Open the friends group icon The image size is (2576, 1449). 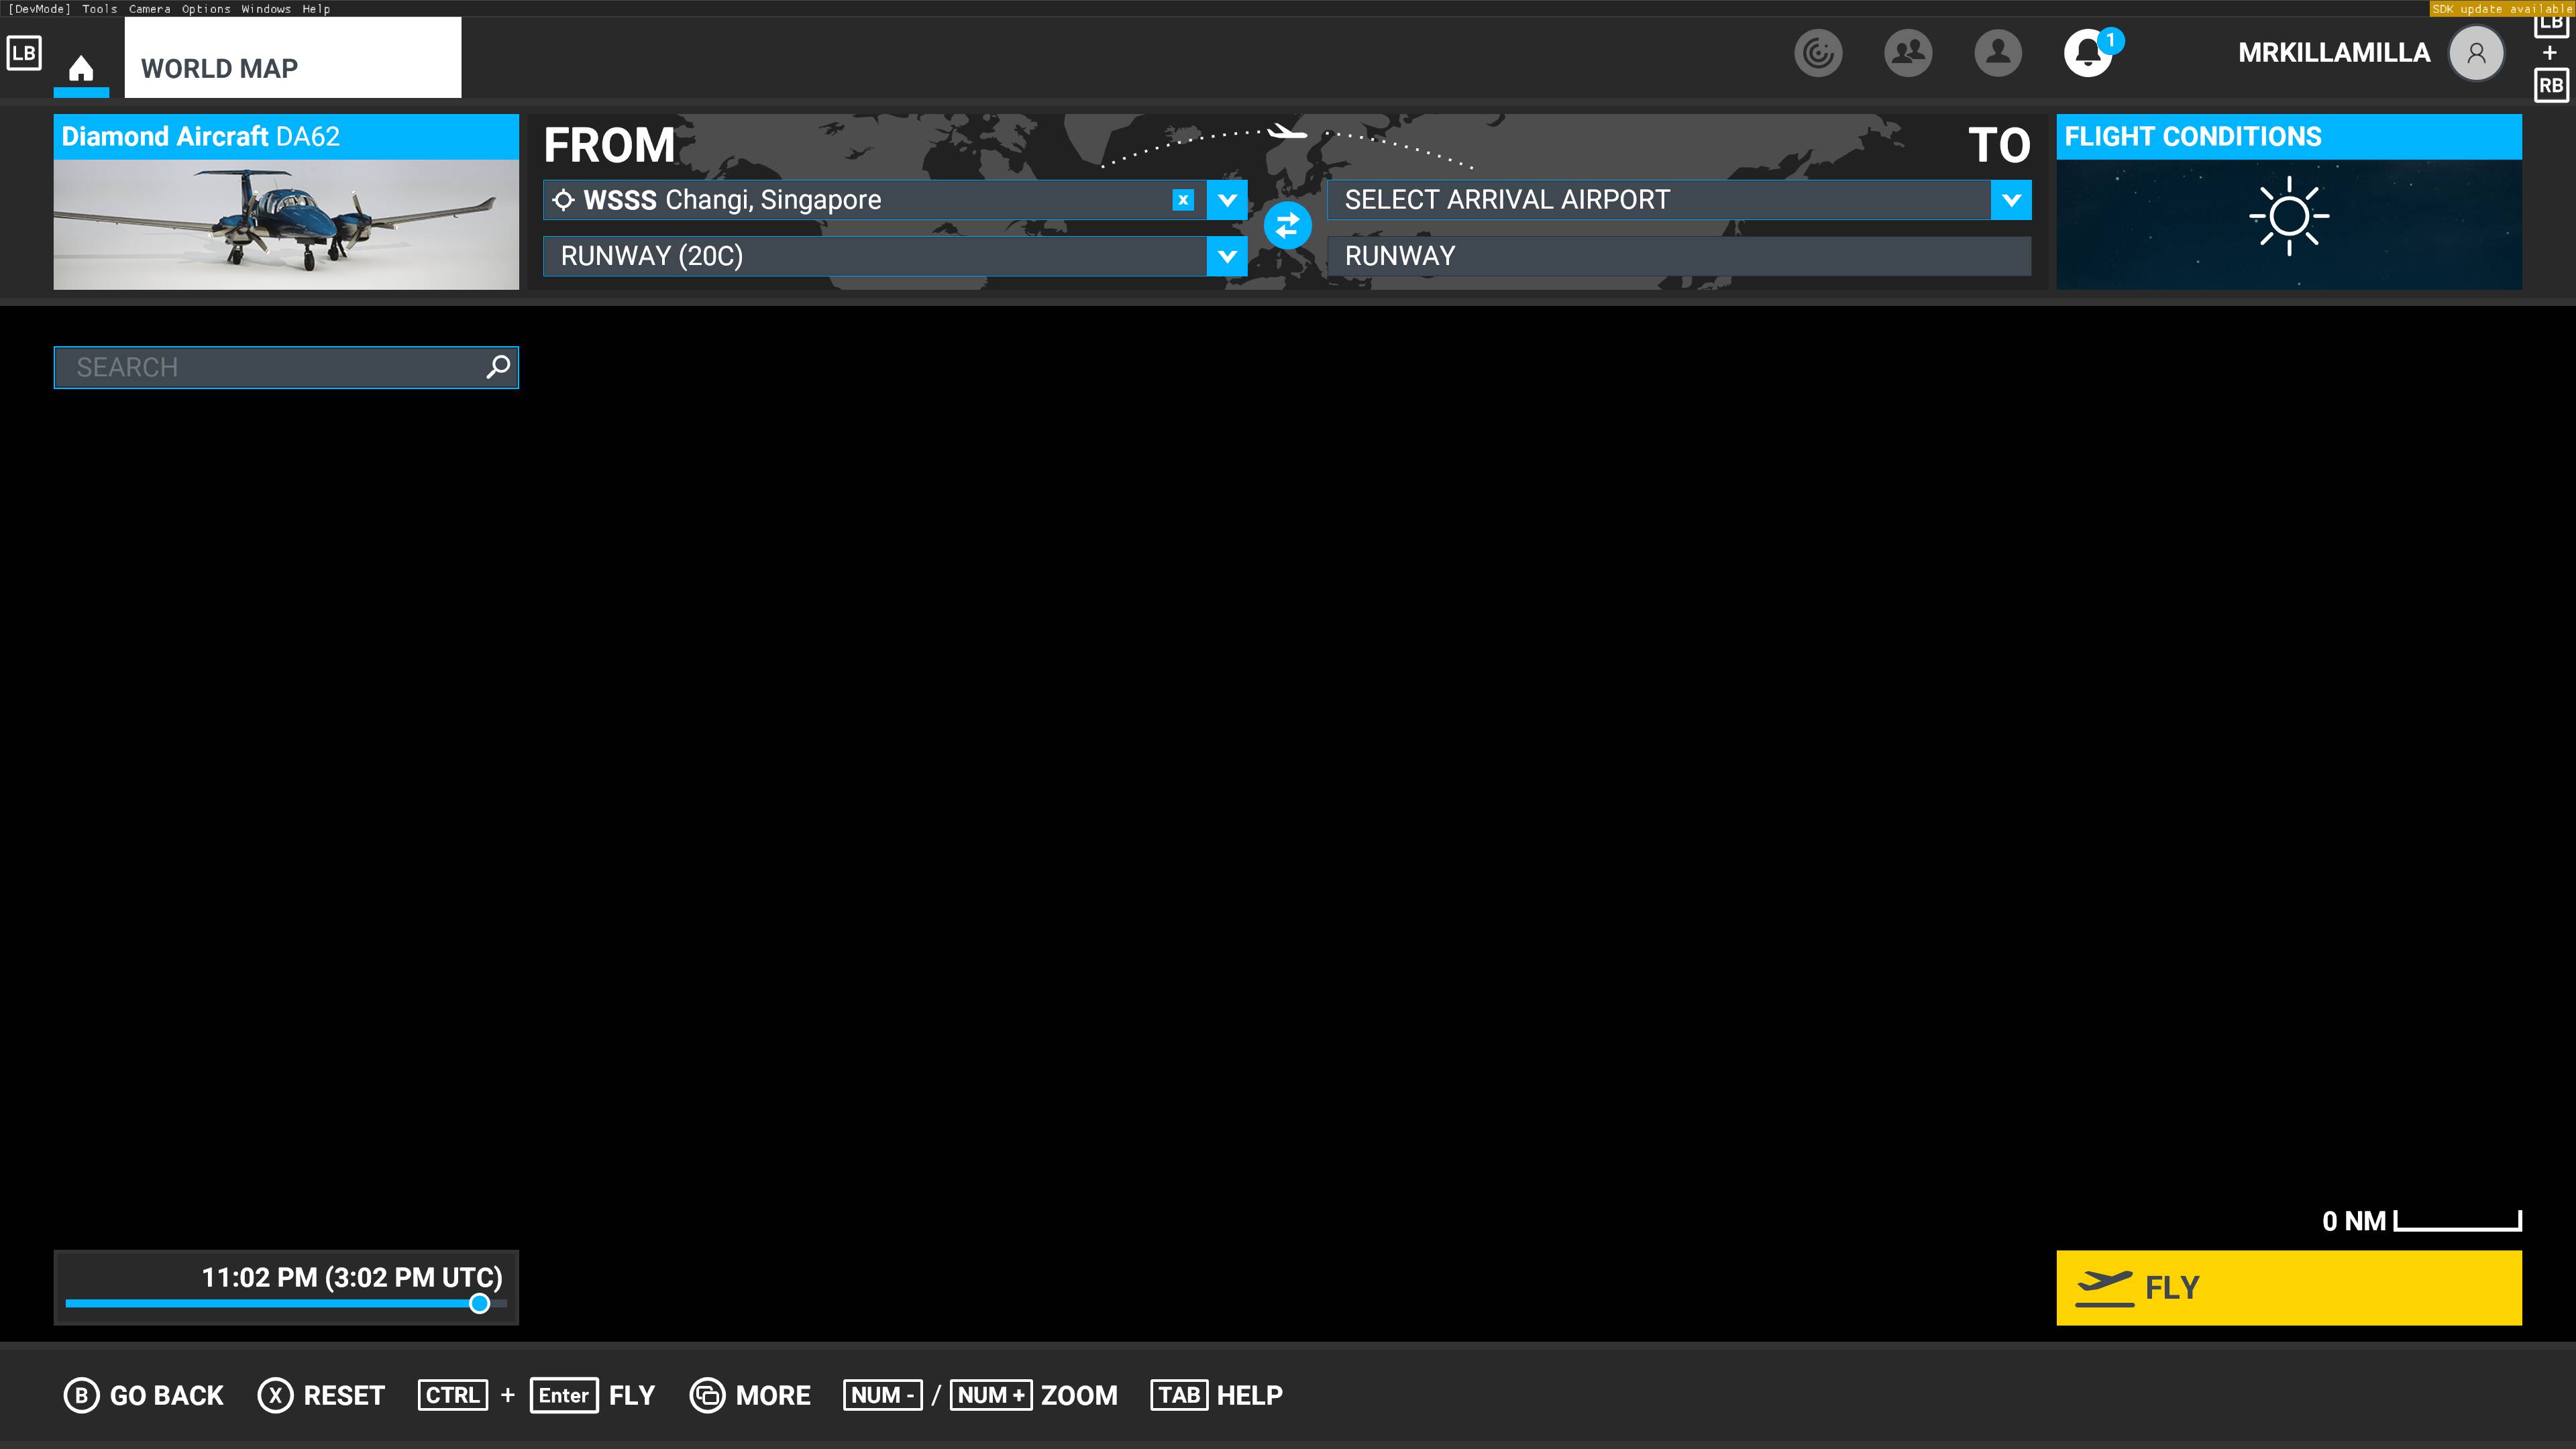tap(1907, 53)
